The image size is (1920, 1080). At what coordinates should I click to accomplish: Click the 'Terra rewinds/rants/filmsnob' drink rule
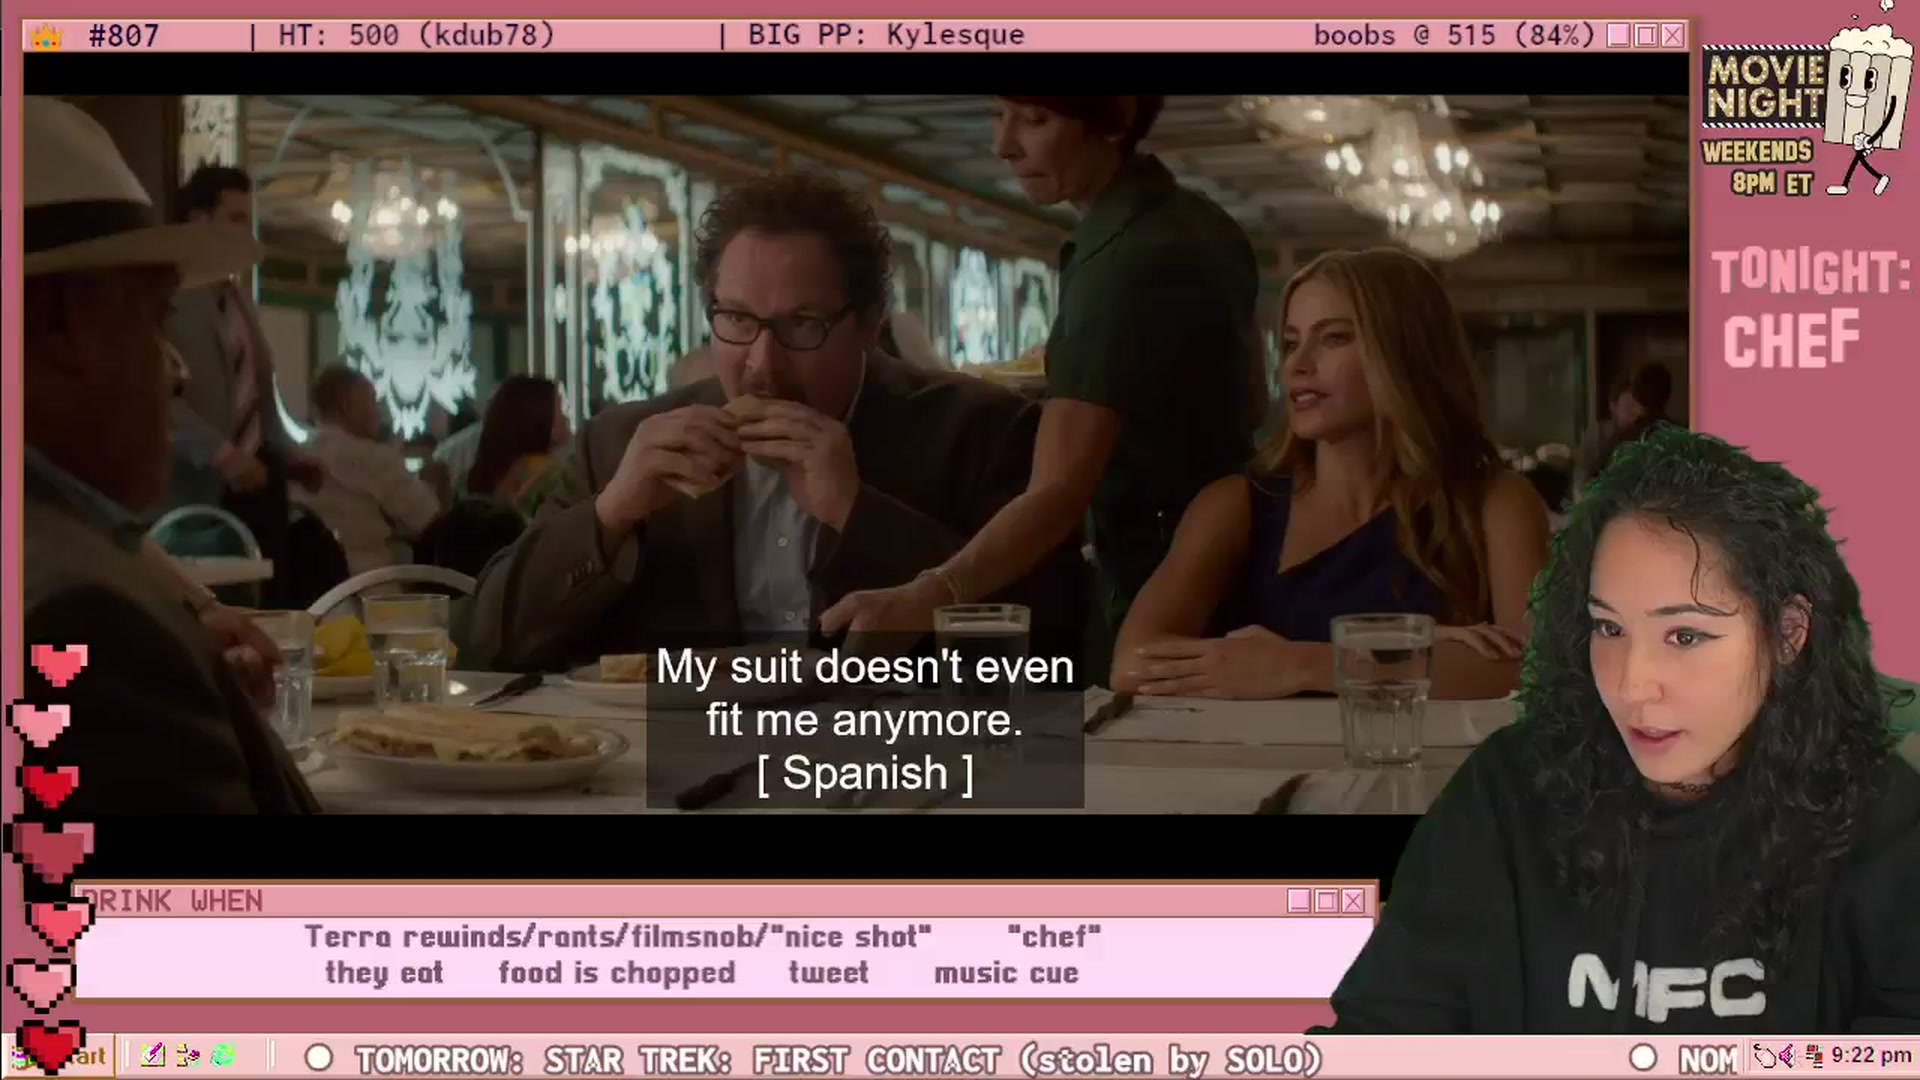tap(618, 937)
